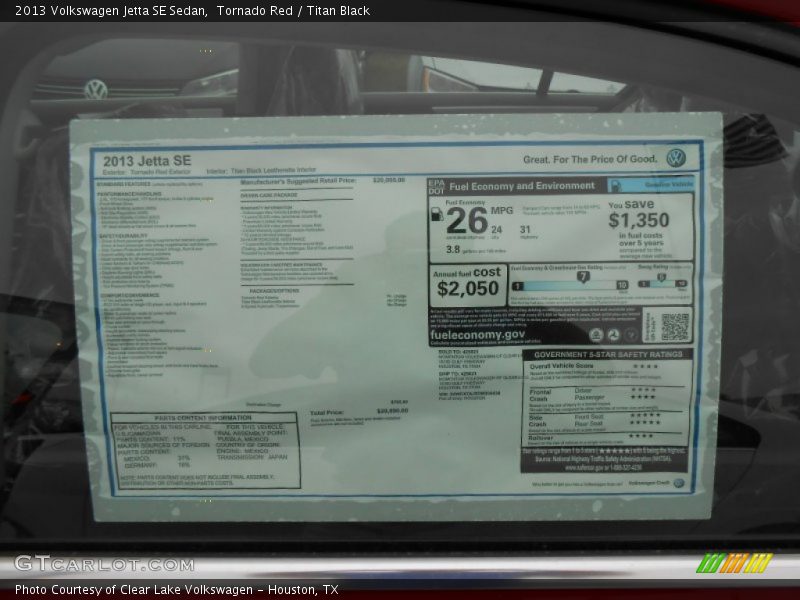Viewport: 800px width, 600px height.
Task: Click the QR code on the fuel economy label
Action: [674, 327]
